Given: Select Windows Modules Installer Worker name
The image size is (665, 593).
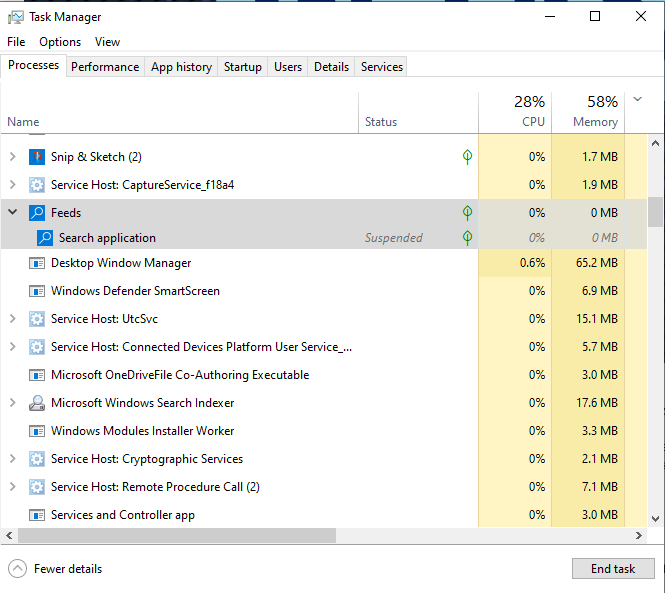Looking at the screenshot, I should point(142,431).
